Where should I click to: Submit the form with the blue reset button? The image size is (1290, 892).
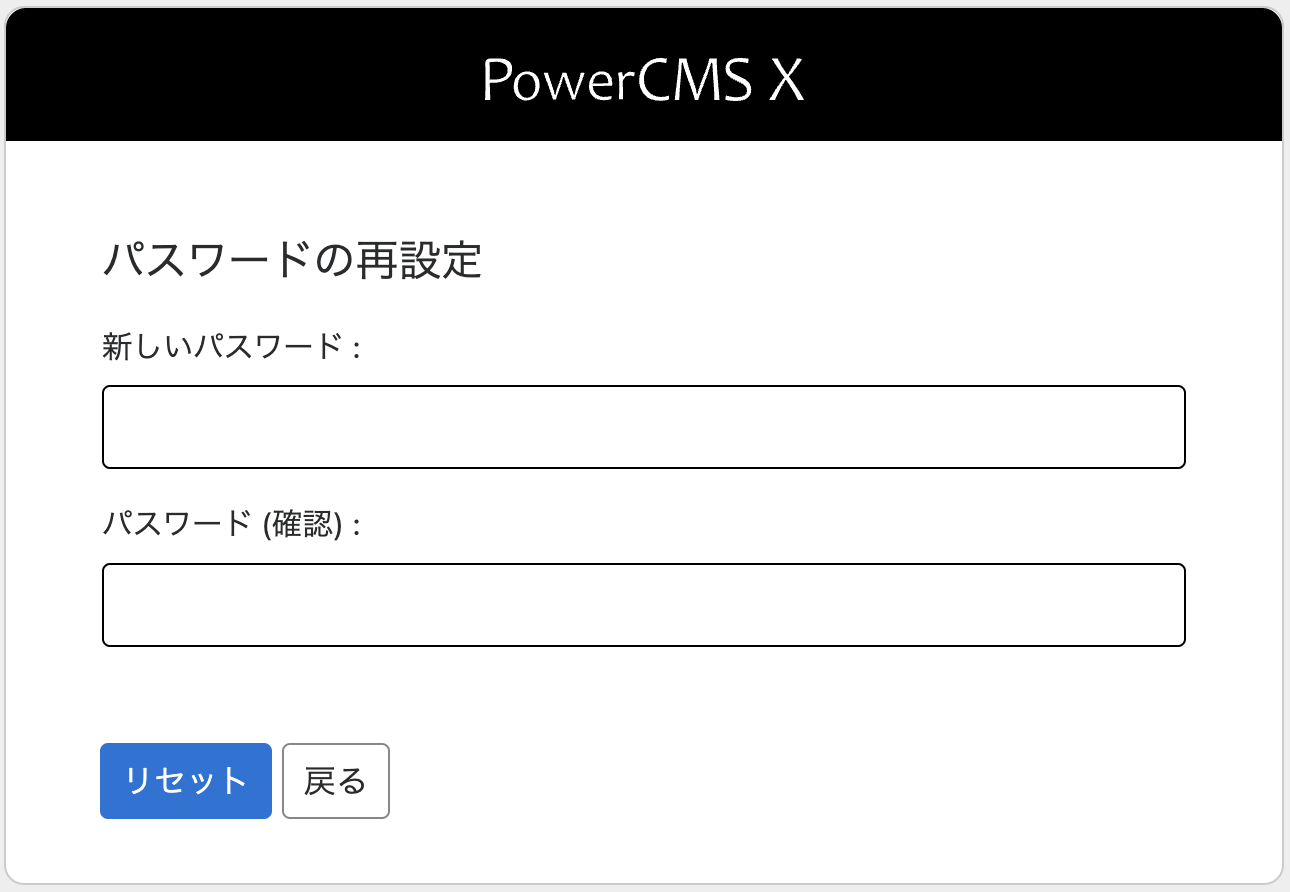[186, 781]
